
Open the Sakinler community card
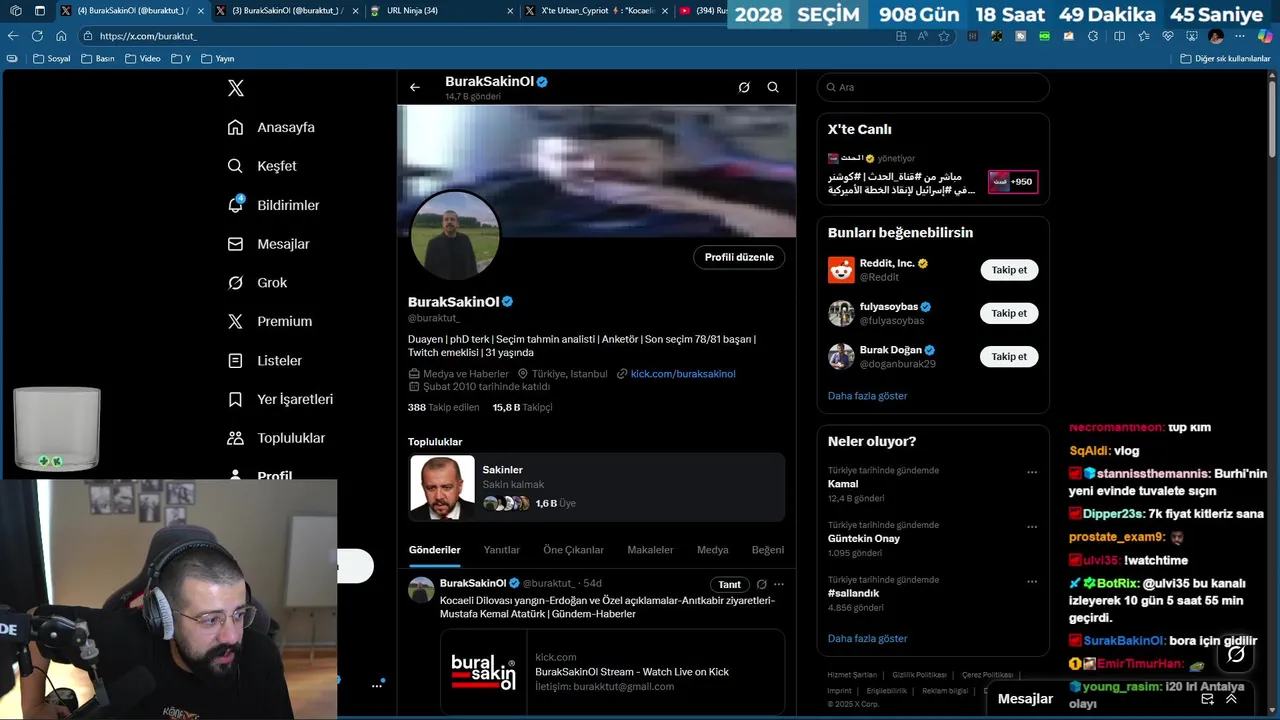pos(596,487)
